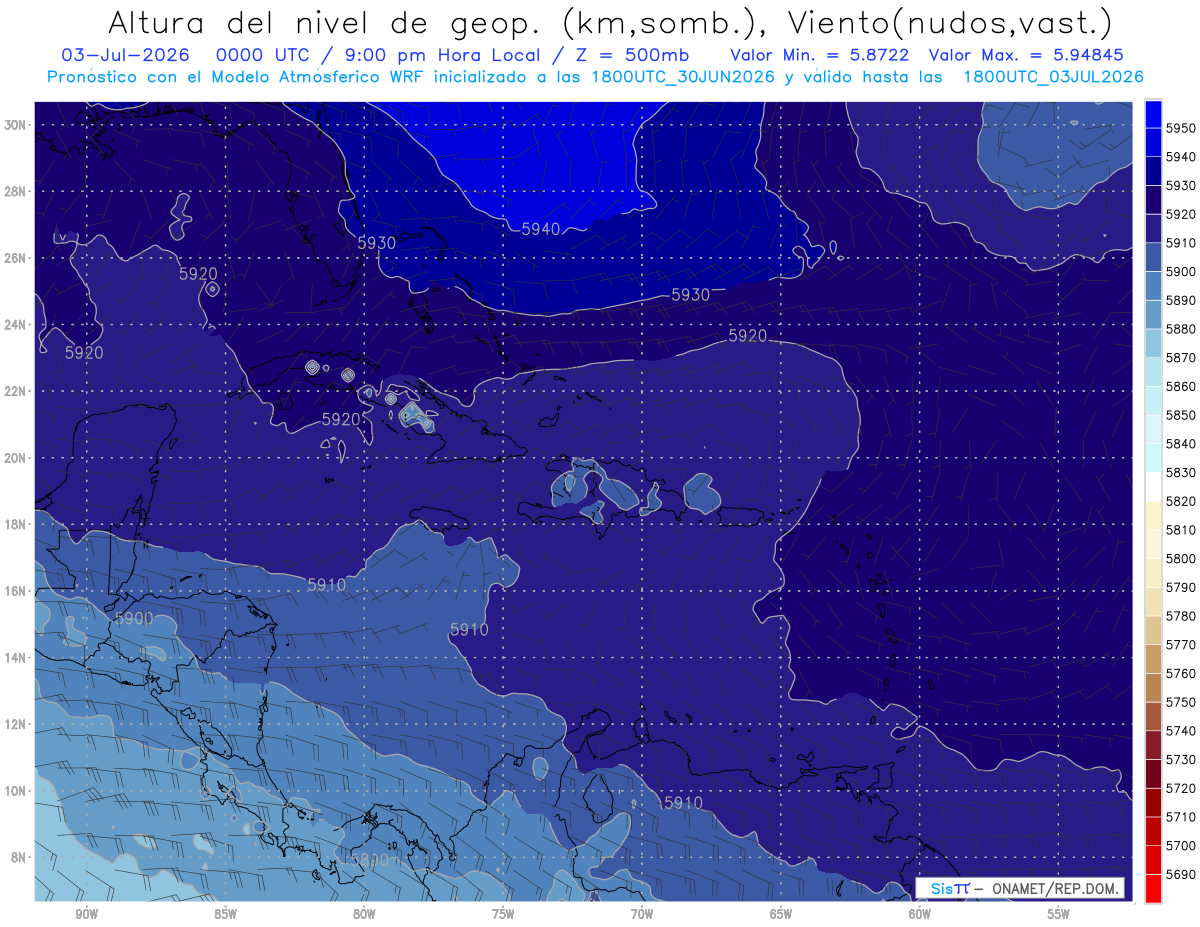
Task: Click the '5710' colorbar scale label
Action: coord(1181,817)
